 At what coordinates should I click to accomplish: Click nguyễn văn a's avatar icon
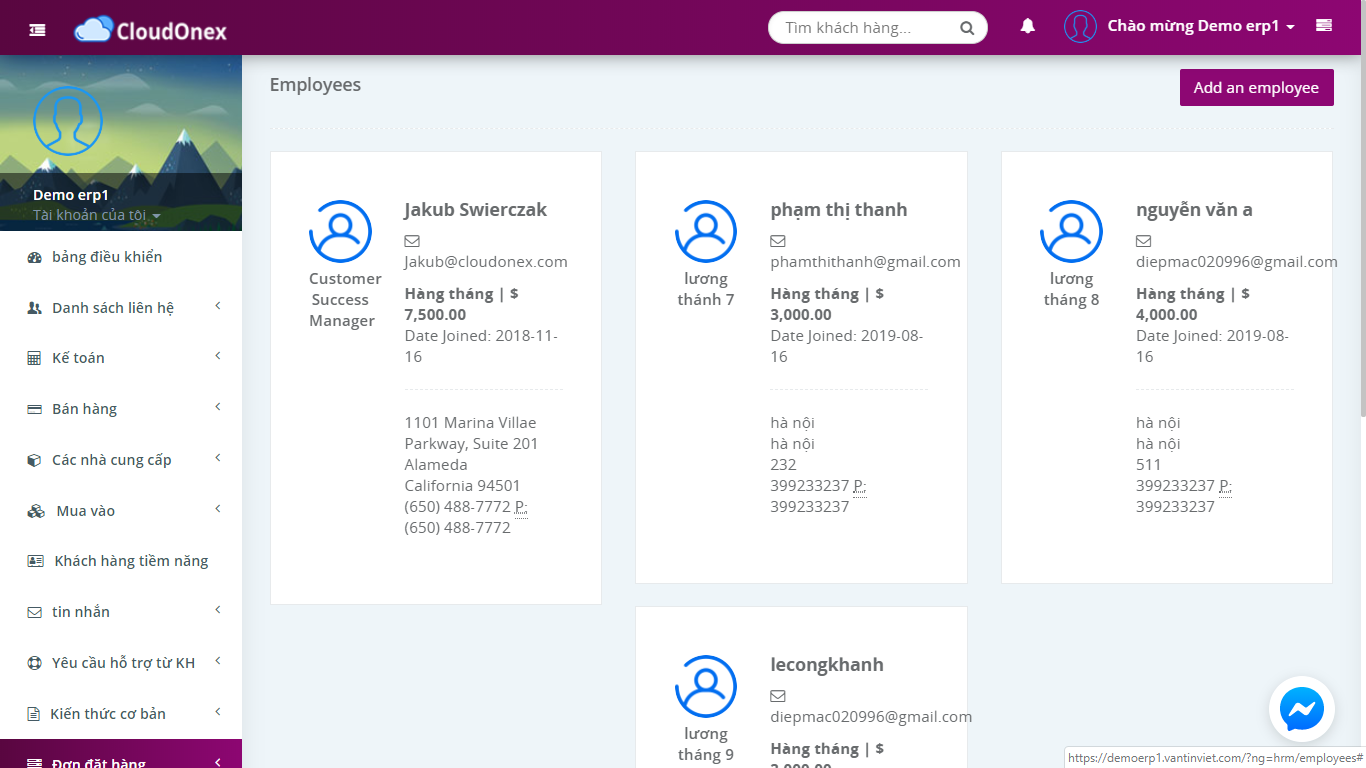1071,231
